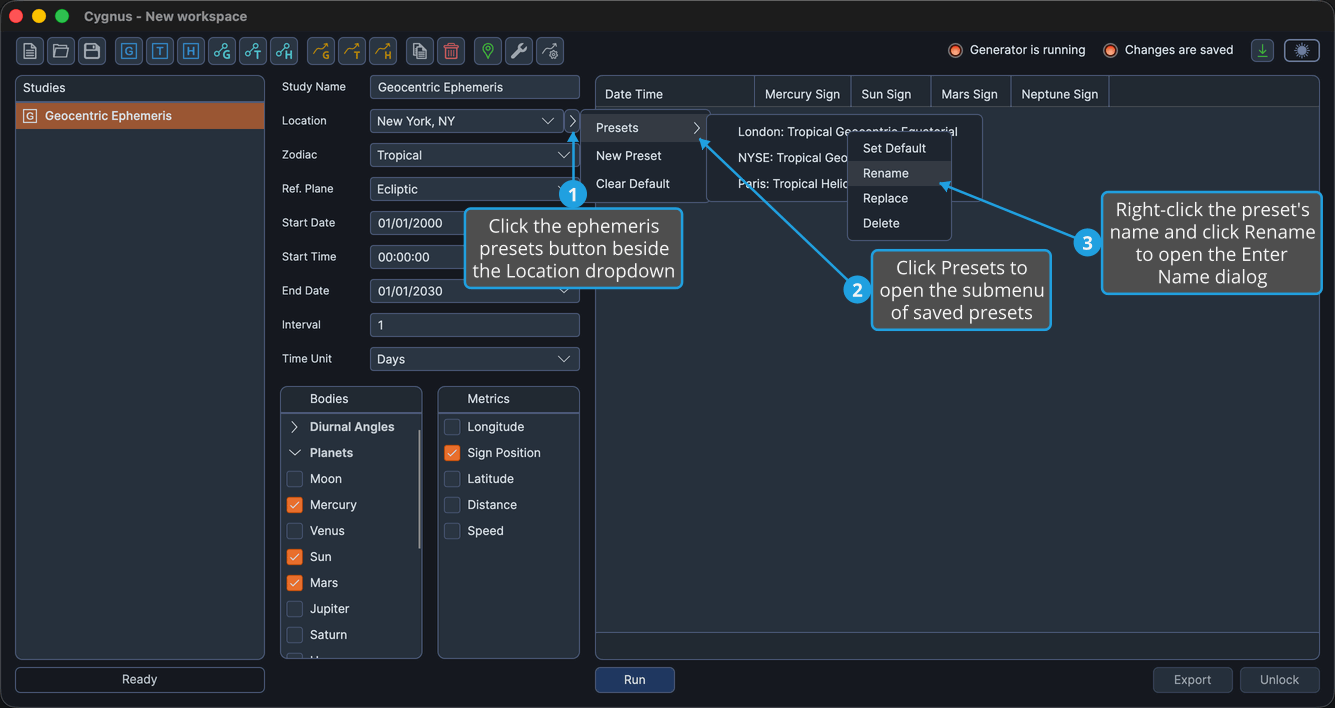Click the Ready status bar
Image resolution: width=1335 pixels, height=708 pixels.
point(140,680)
